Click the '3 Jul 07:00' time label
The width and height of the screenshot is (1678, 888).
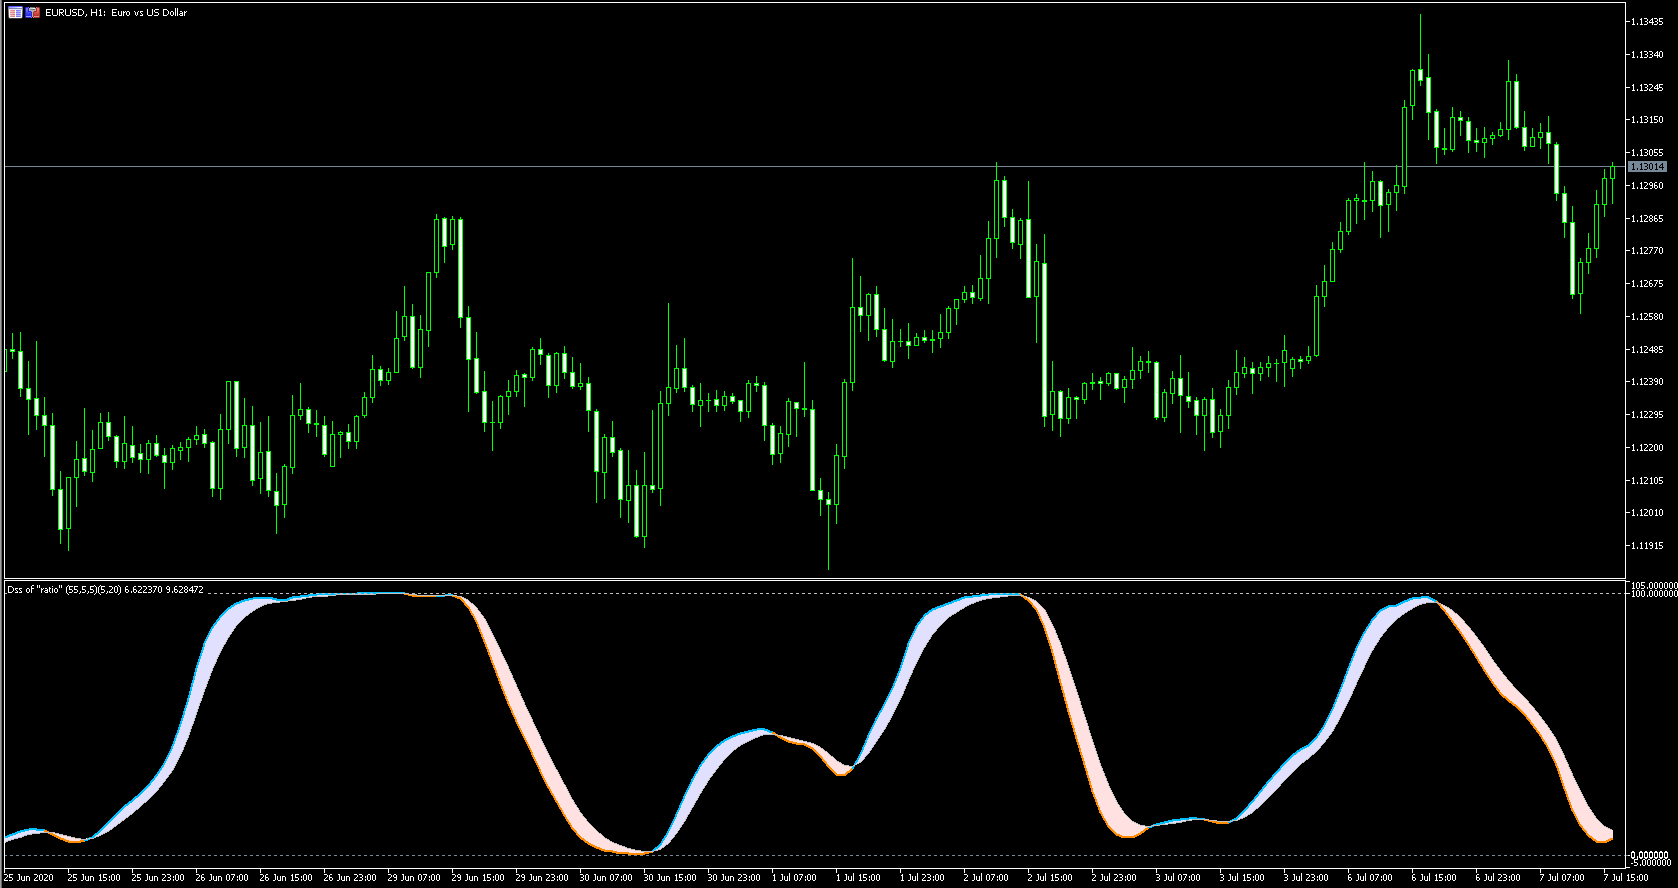coord(1179,878)
